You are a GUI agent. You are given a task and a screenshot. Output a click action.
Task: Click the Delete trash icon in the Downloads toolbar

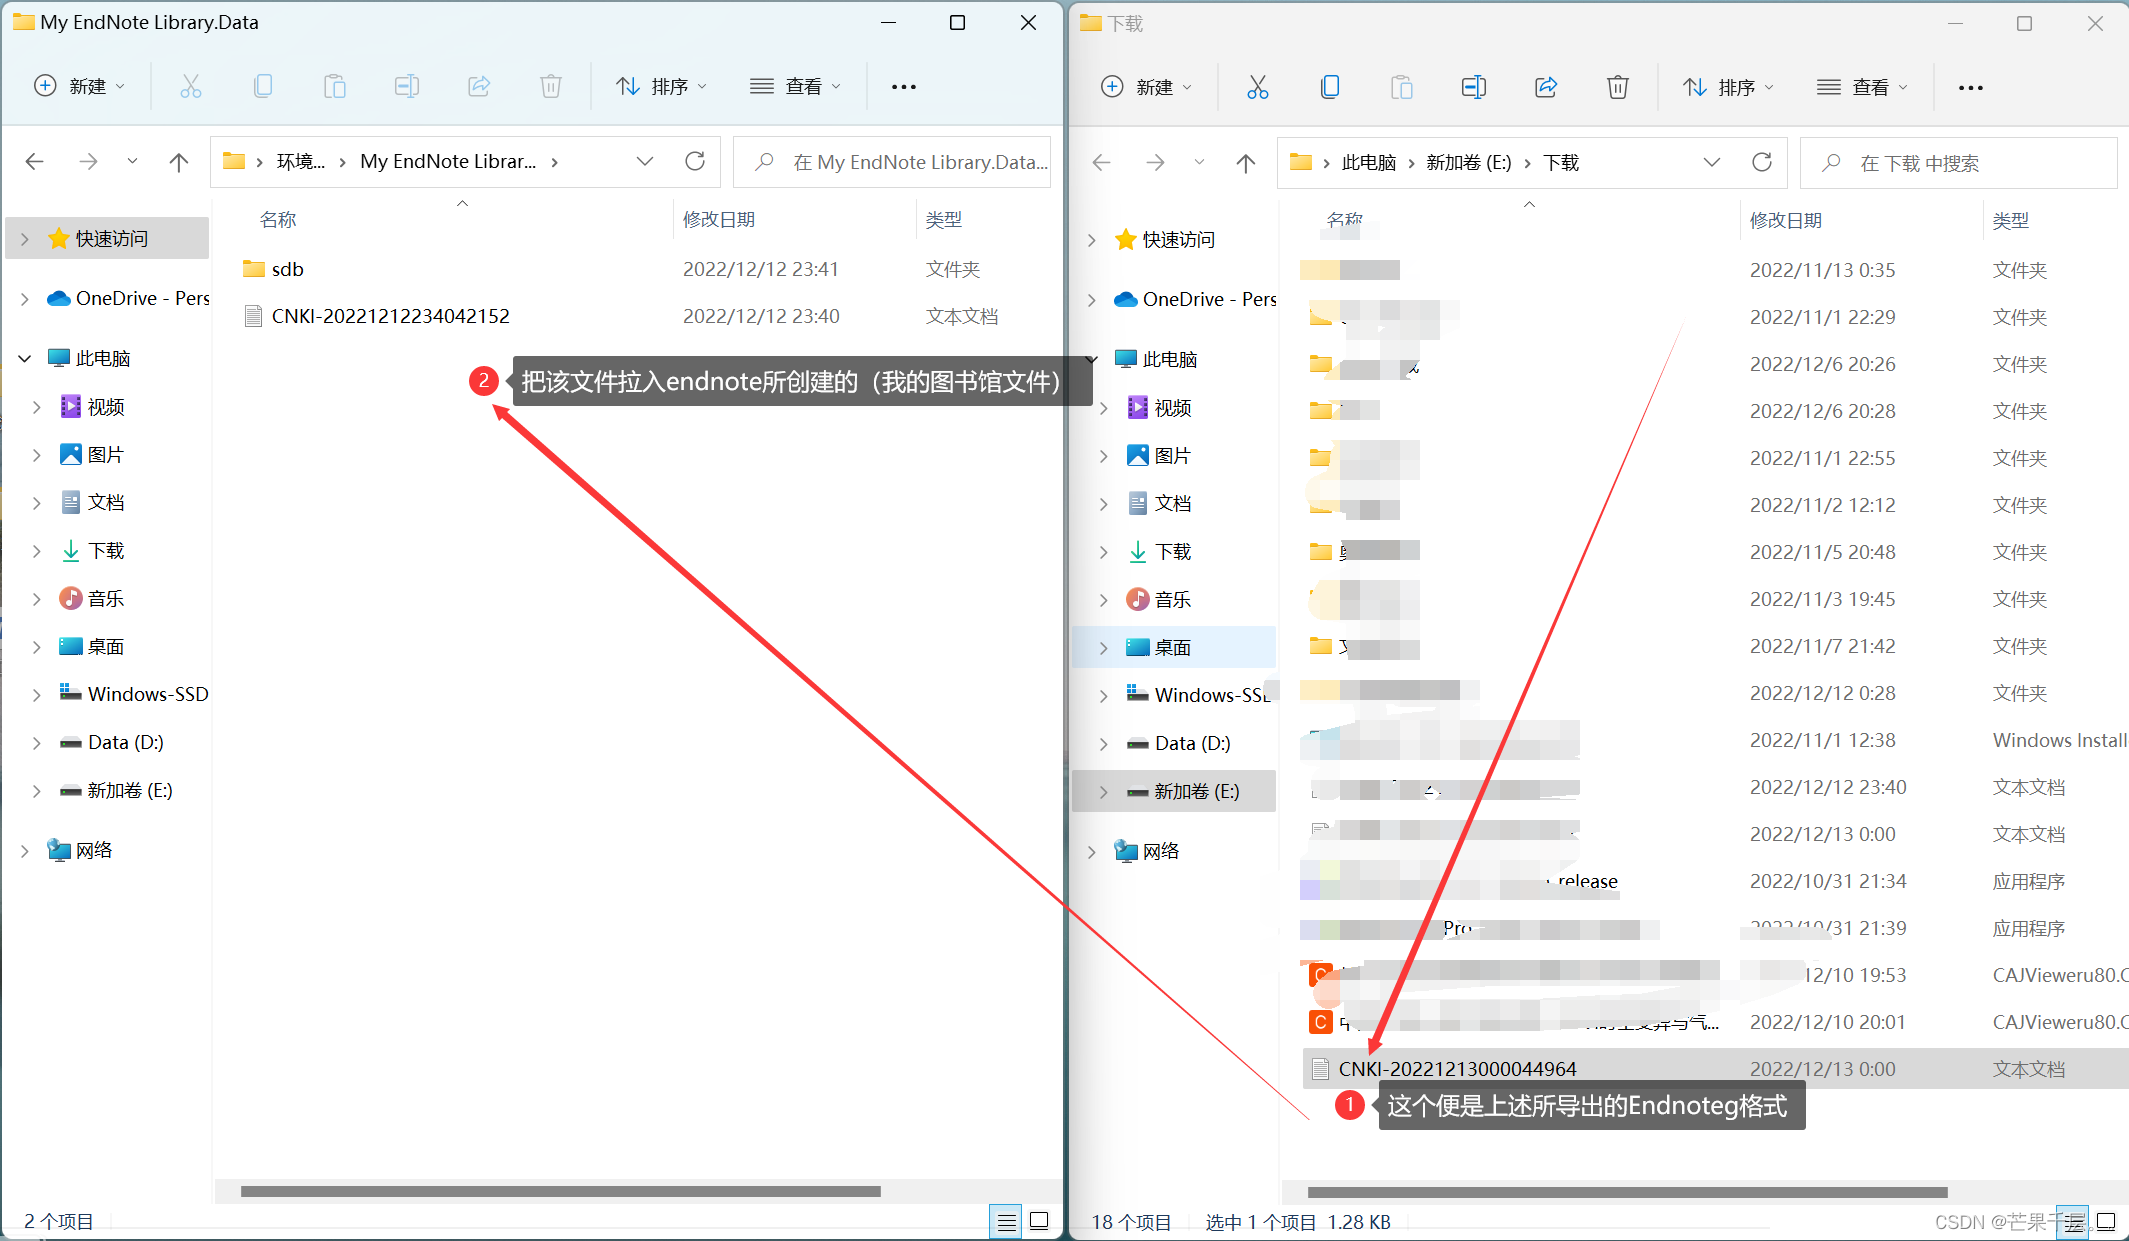pyautogui.click(x=1617, y=88)
